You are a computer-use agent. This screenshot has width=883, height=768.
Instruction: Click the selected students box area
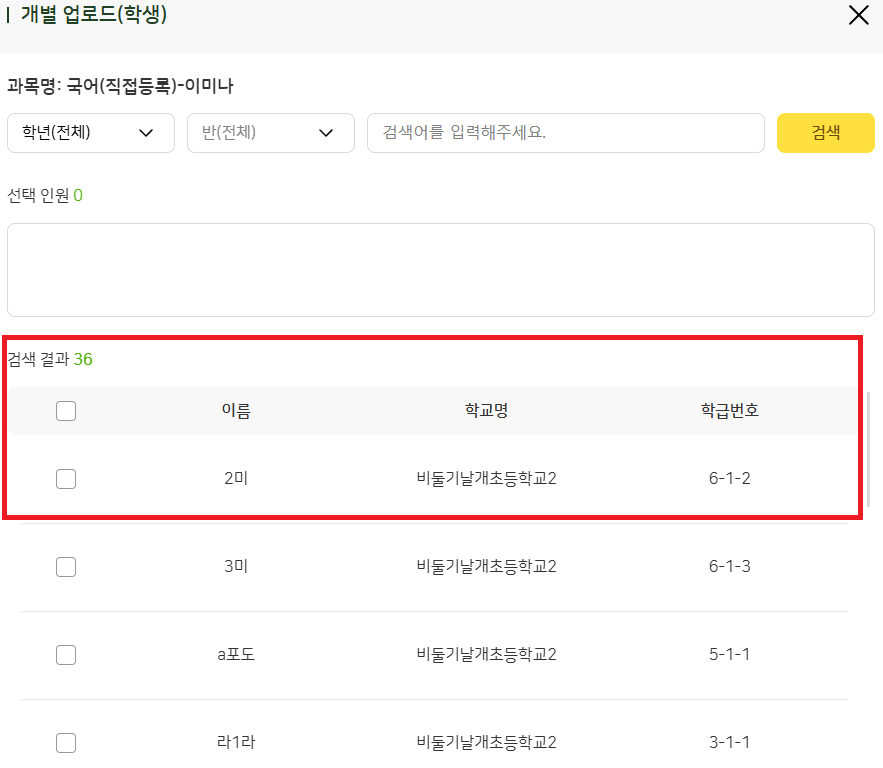pos(440,270)
